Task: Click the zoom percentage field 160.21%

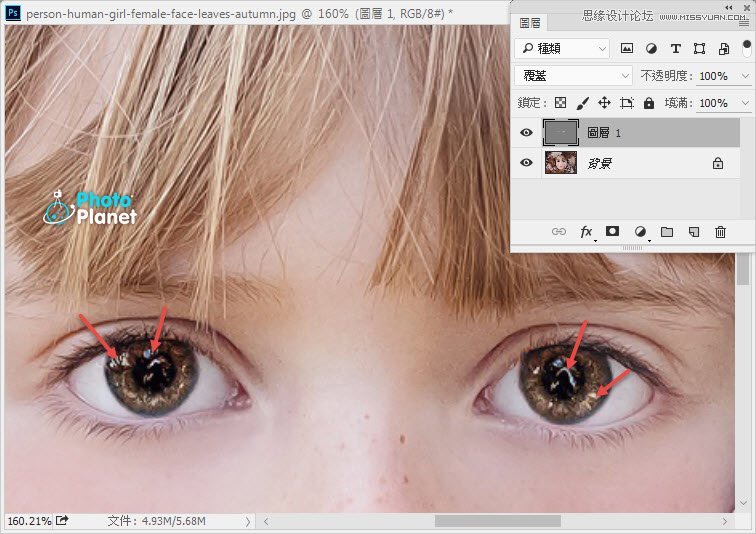Action: 29,521
